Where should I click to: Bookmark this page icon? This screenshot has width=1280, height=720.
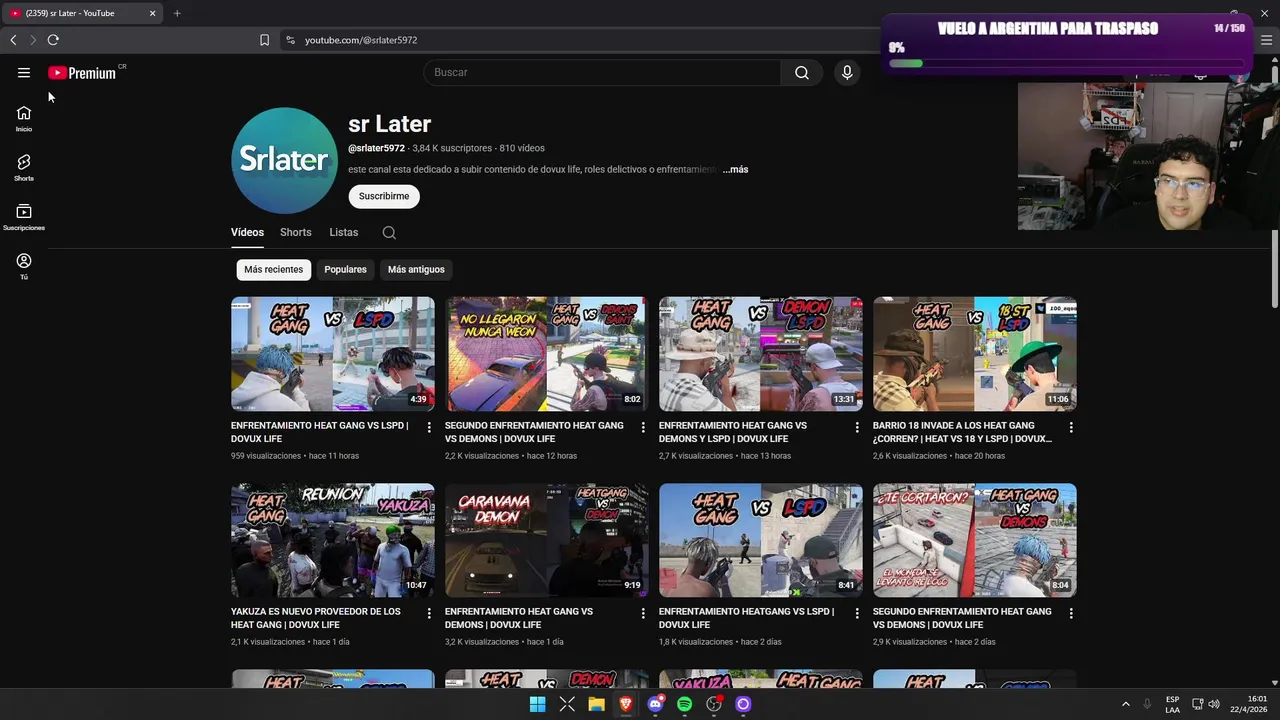264,40
